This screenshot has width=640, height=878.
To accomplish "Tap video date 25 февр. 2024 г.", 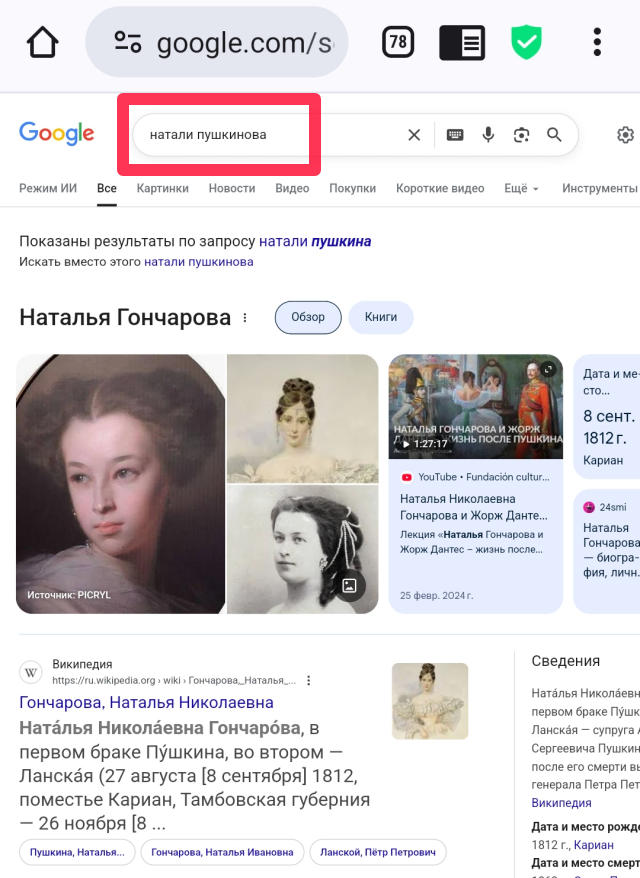I will pyautogui.click(x=436, y=596).
